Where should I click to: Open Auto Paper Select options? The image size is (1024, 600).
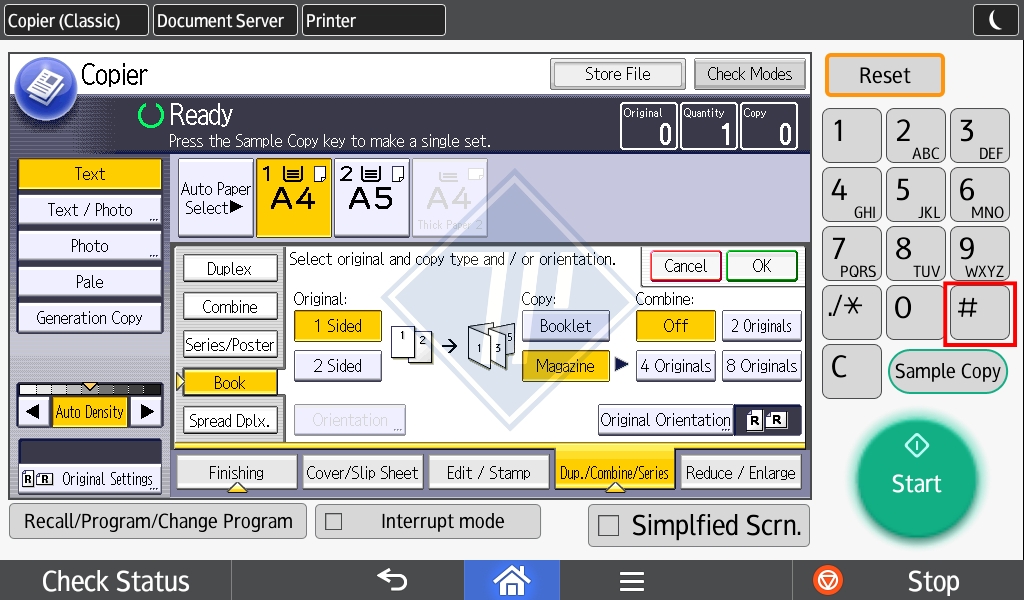point(215,198)
